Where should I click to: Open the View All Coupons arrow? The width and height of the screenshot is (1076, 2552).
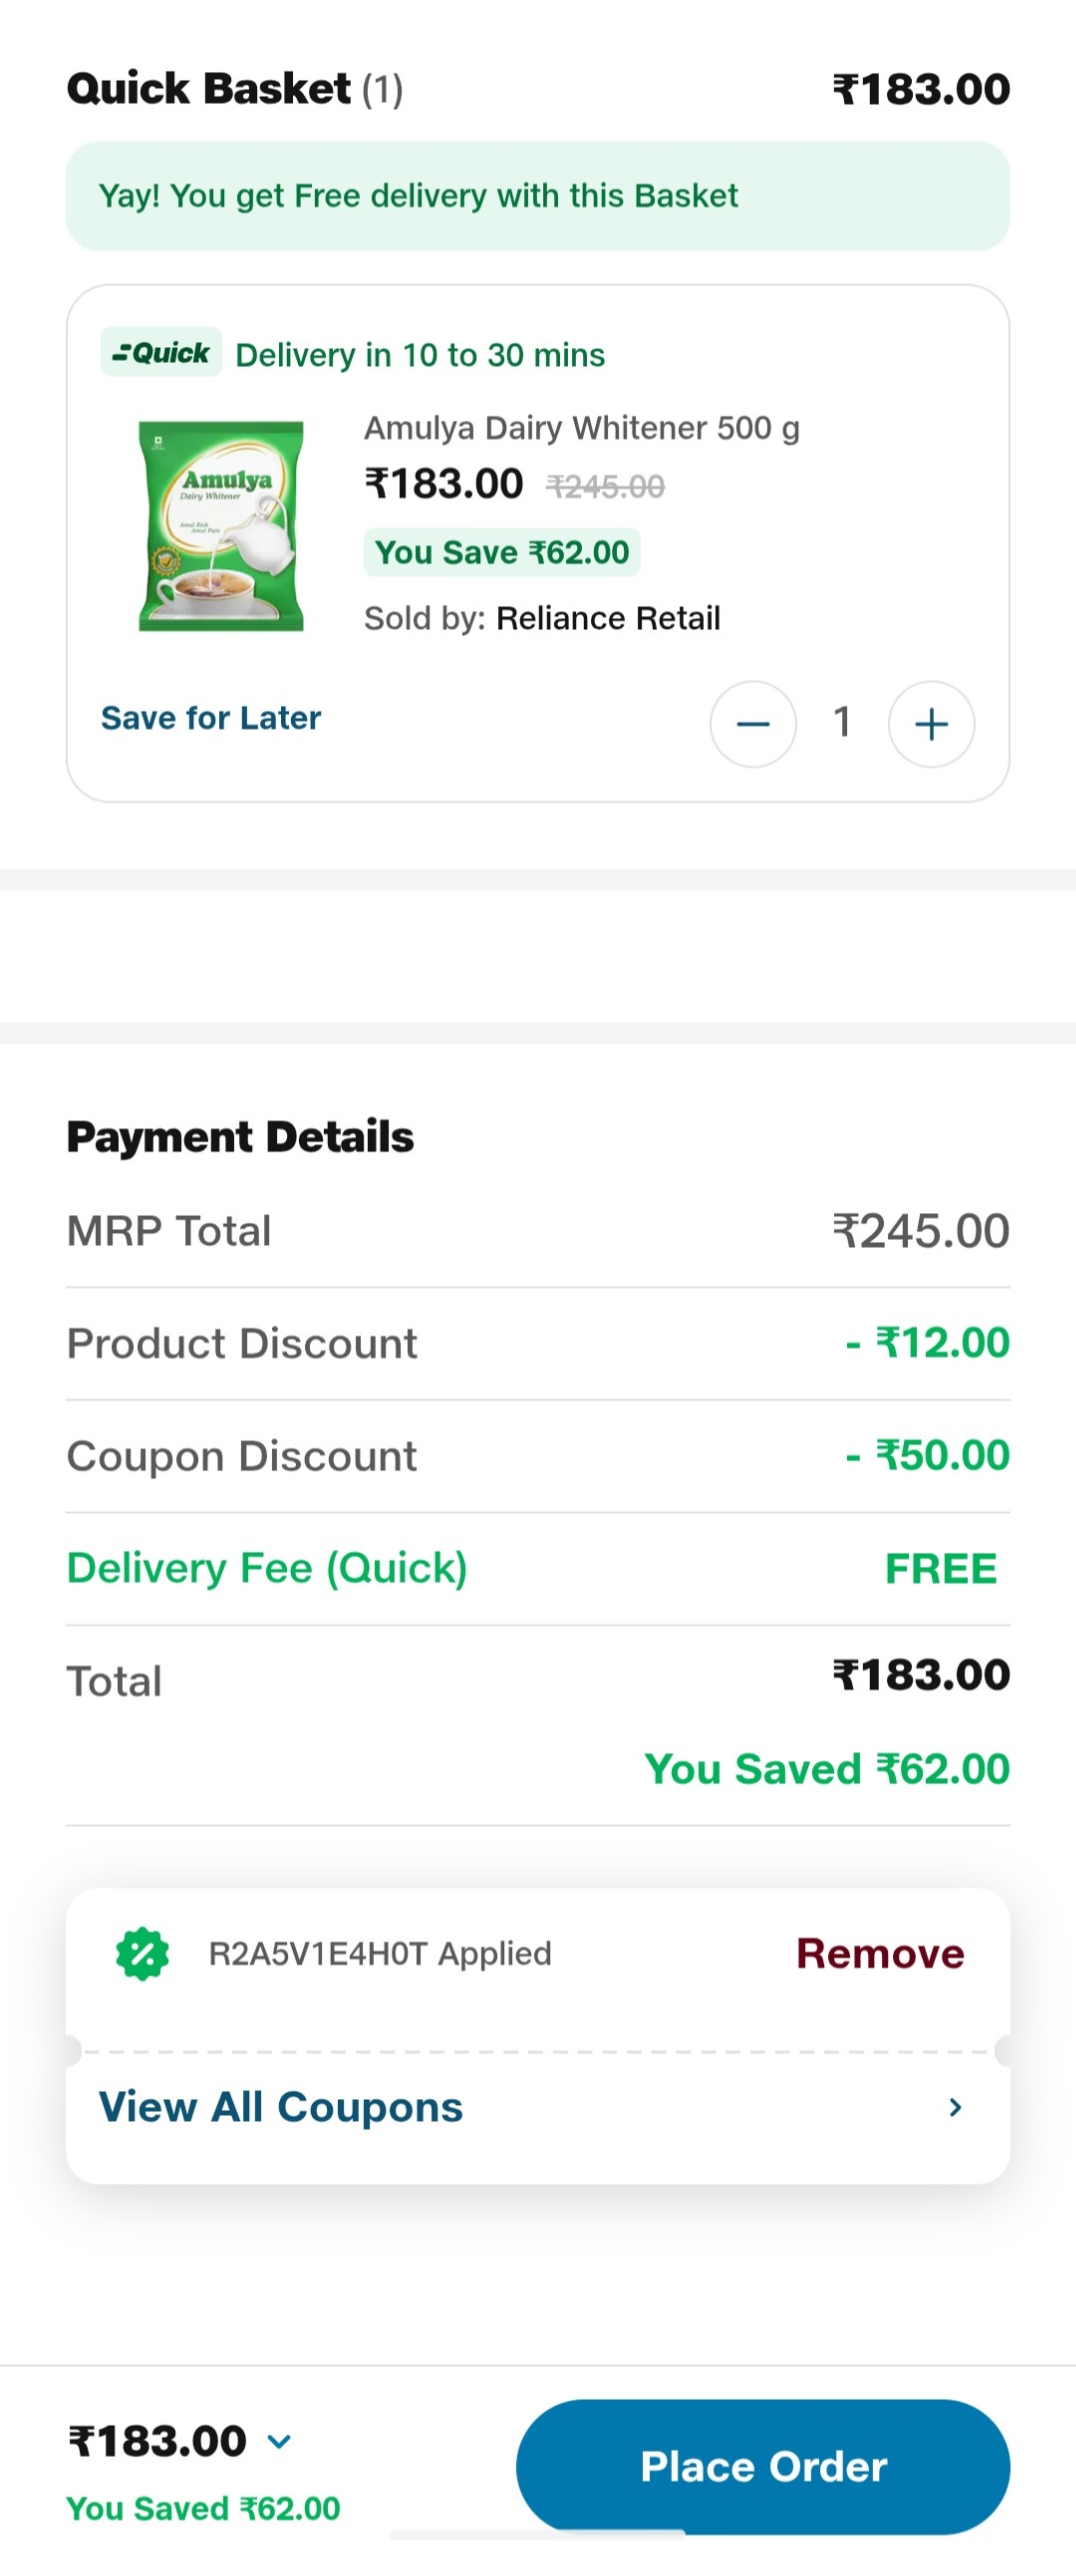click(x=955, y=2107)
